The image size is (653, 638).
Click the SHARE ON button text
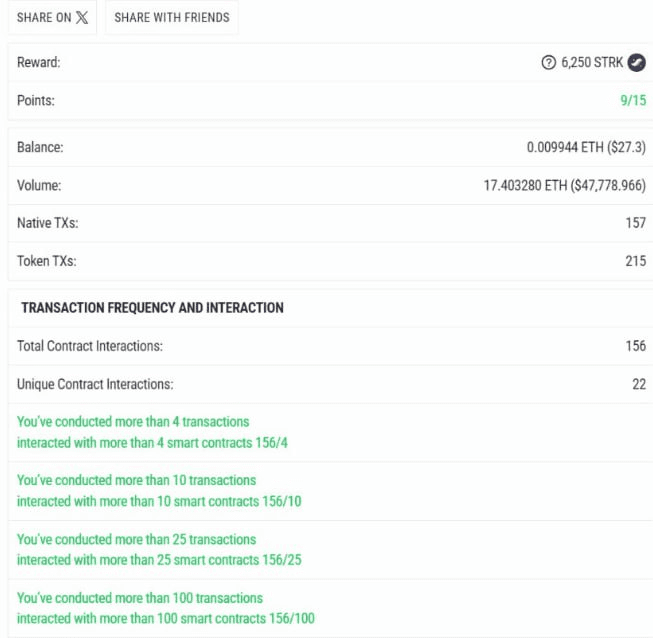(x=44, y=17)
